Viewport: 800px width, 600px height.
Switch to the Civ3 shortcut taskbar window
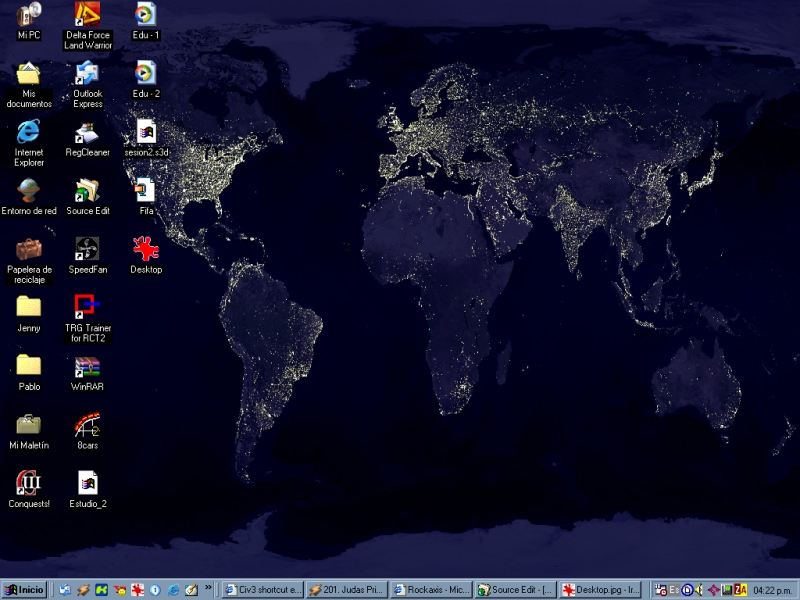point(262,590)
